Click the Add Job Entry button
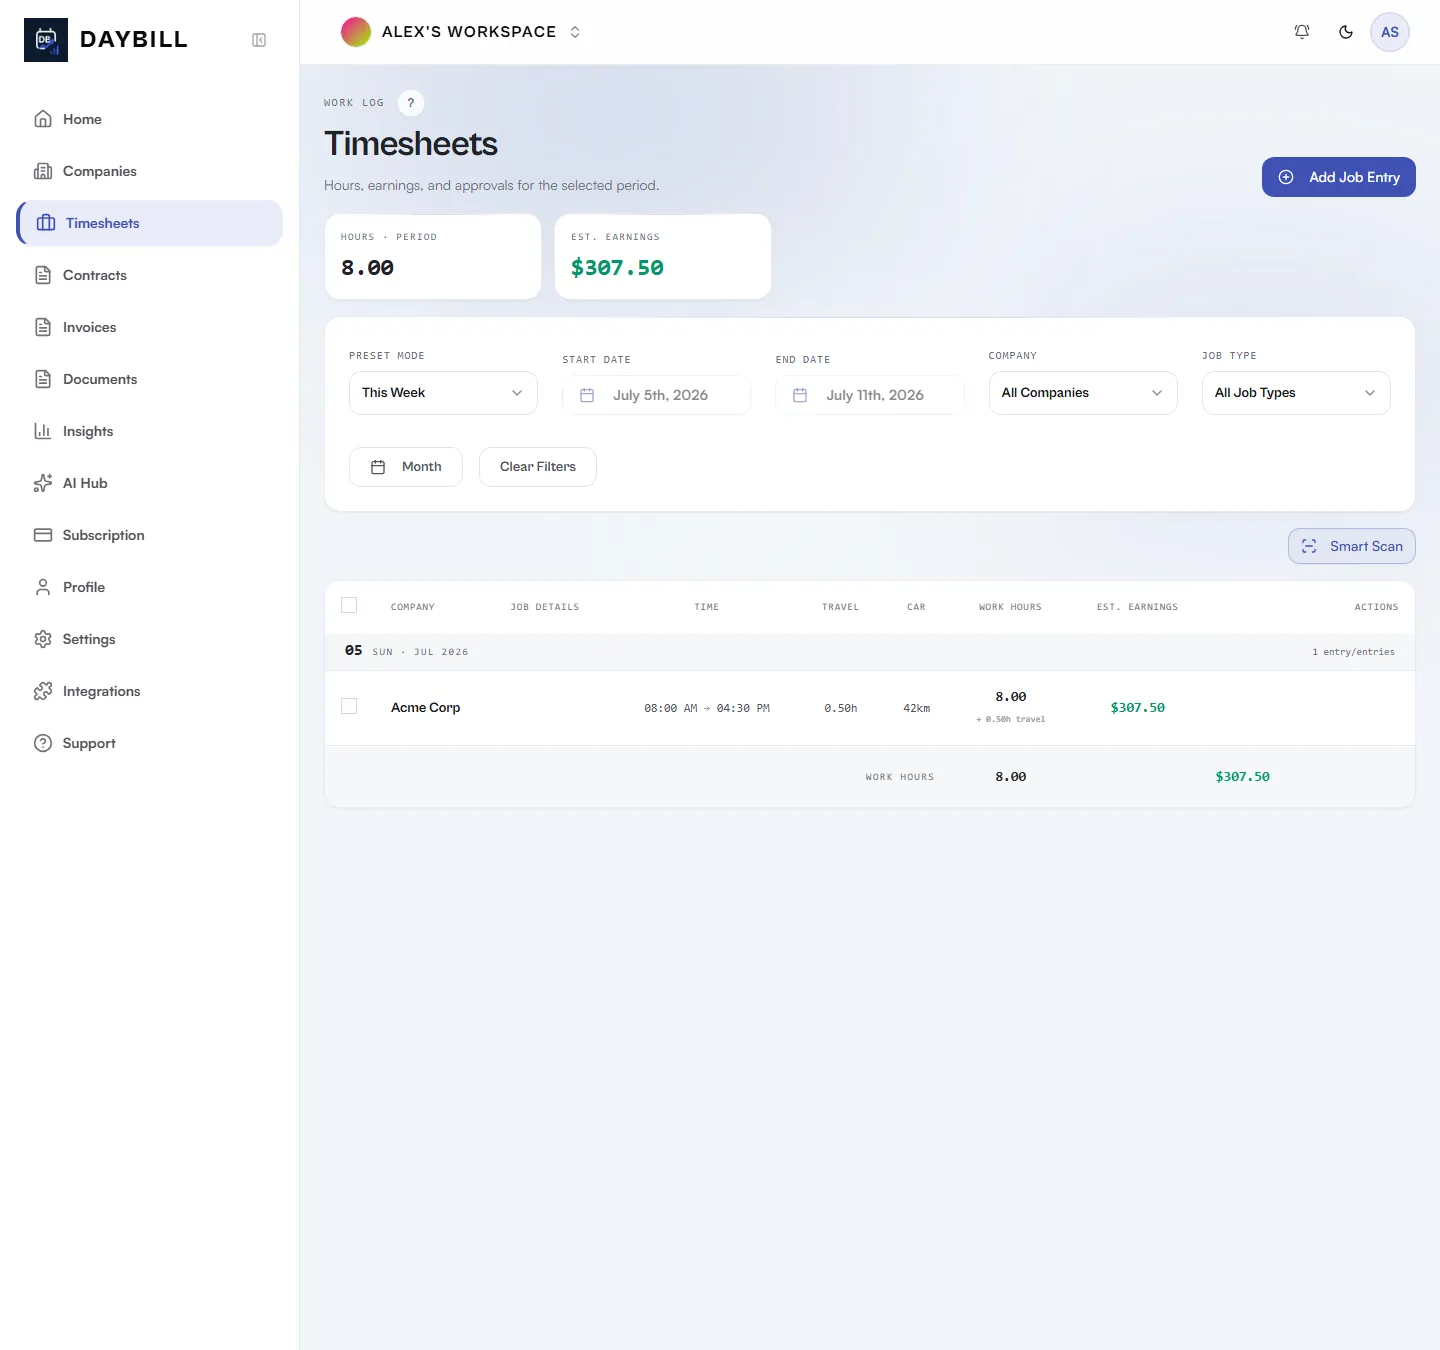Screen dimensions: 1440x1350 point(1338,177)
